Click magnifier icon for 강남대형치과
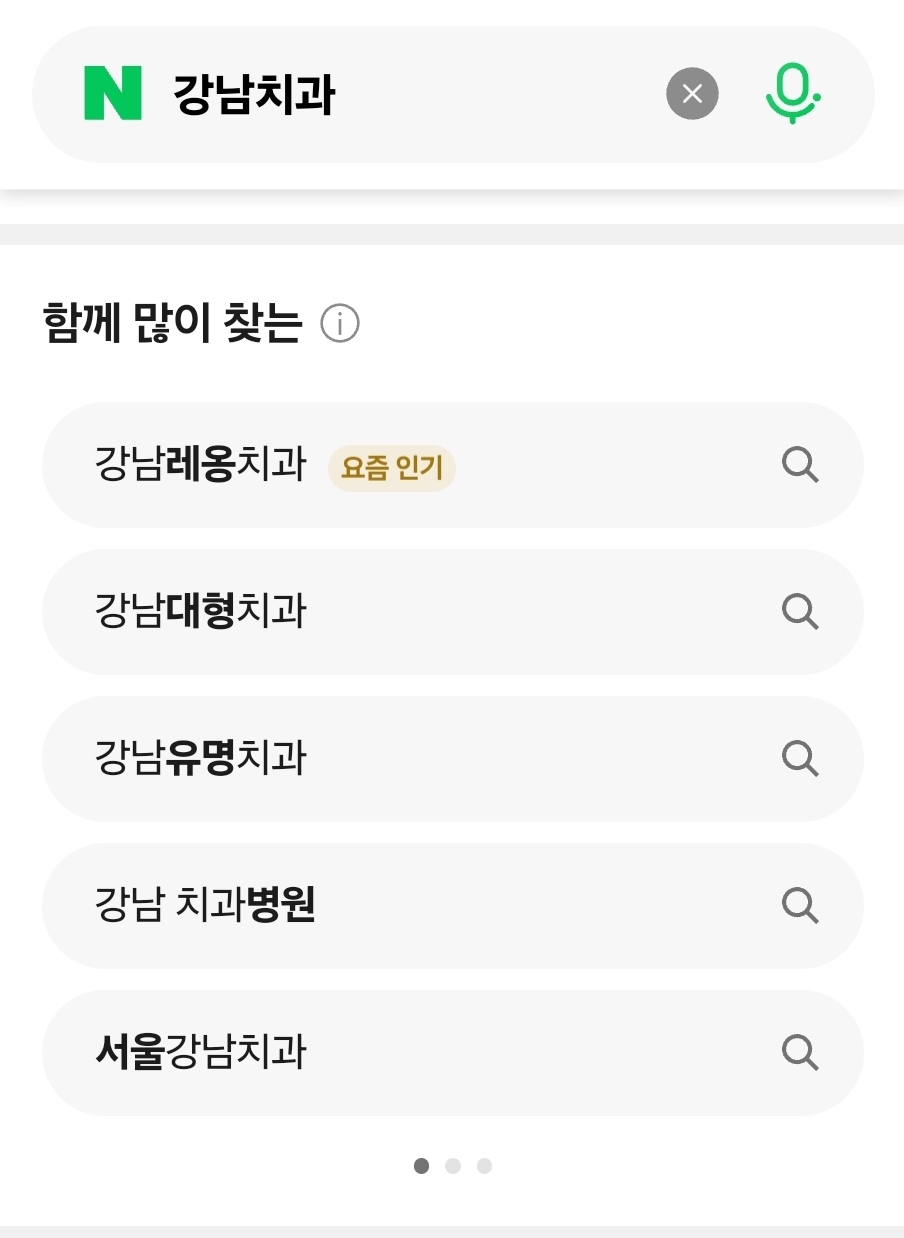The image size is (904, 1238). [x=799, y=611]
